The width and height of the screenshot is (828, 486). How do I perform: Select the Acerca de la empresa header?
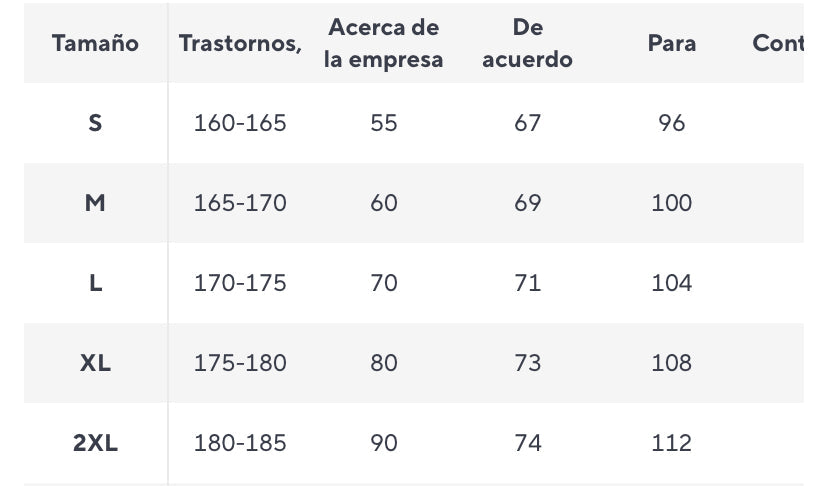pyautogui.click(x=383, y=43)
